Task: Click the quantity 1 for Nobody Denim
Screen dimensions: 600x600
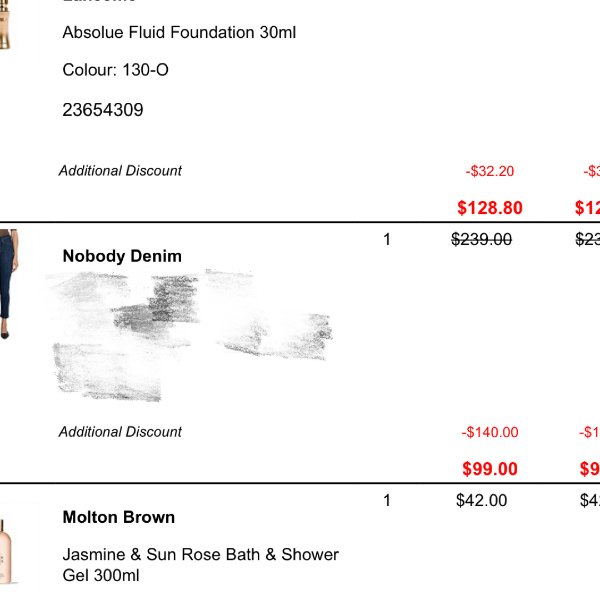Action: click(387, 240)
